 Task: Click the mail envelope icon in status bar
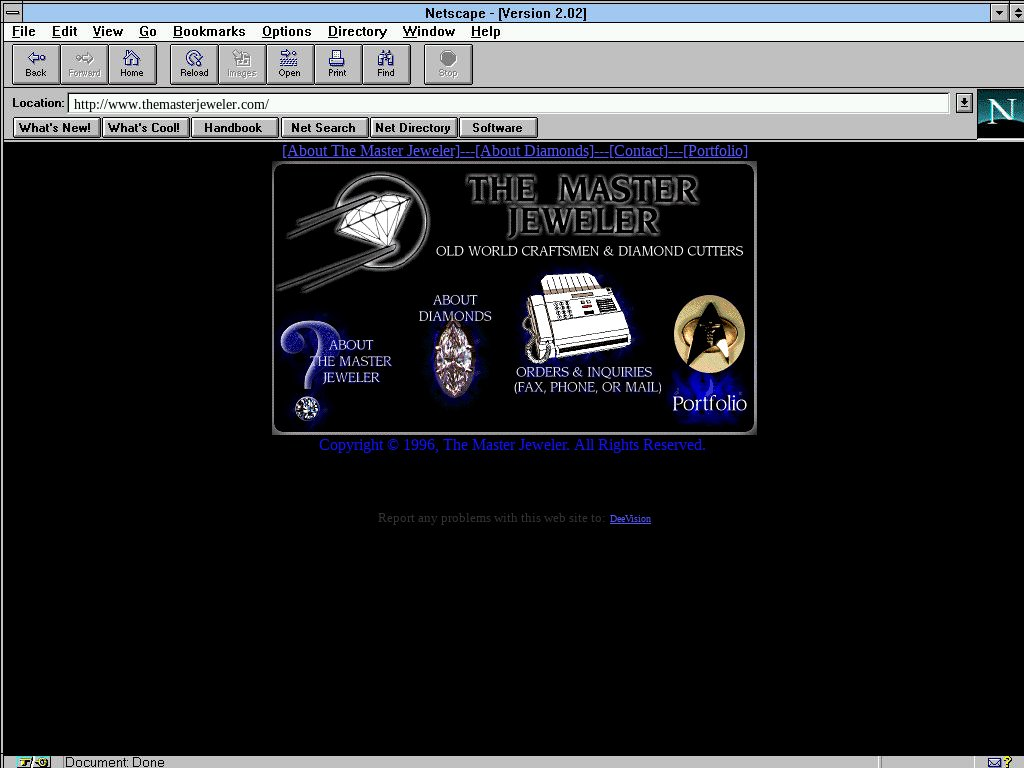[x=994, y=762]
